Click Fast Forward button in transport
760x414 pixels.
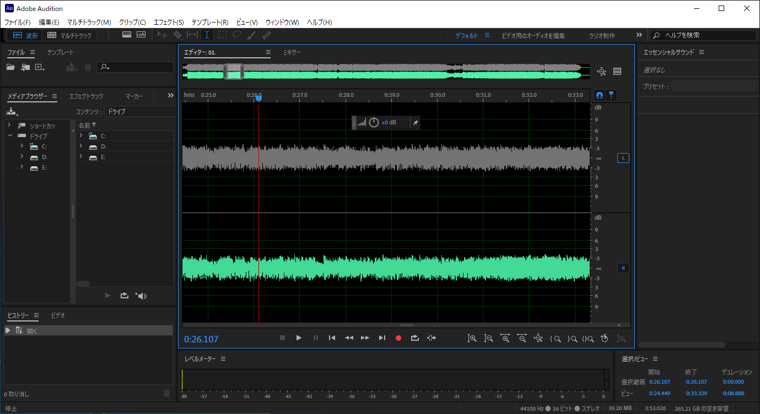tap(365, 338)
